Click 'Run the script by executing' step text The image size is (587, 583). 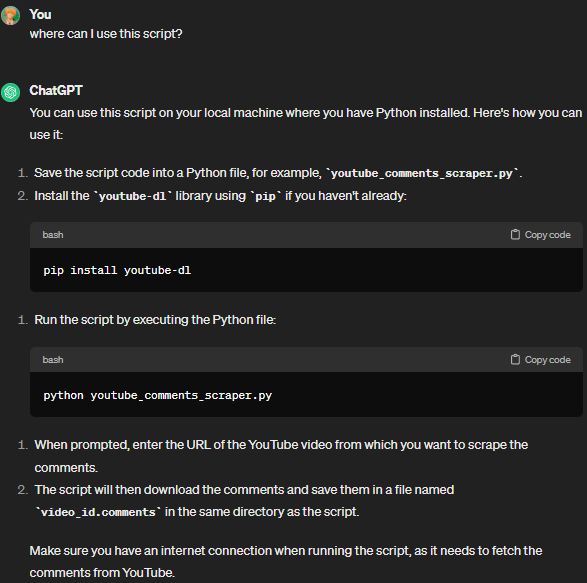(155, 320)
